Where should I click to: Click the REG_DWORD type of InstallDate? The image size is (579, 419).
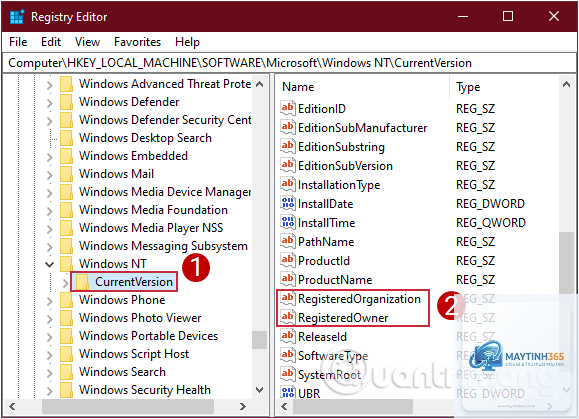click(490, 204)
